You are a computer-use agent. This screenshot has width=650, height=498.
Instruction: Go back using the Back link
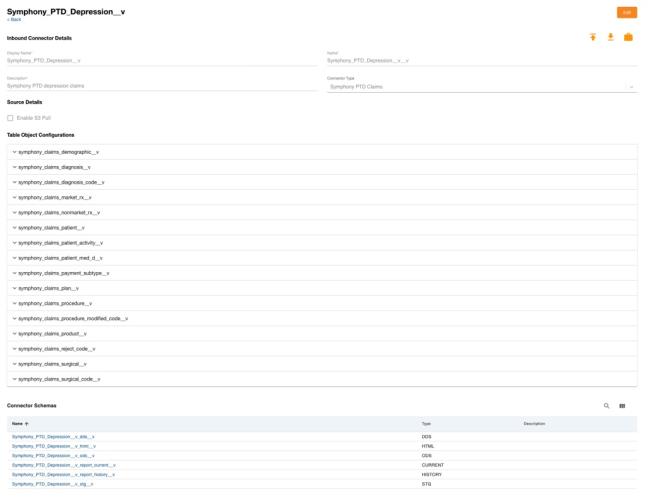[x=14, y=19]
